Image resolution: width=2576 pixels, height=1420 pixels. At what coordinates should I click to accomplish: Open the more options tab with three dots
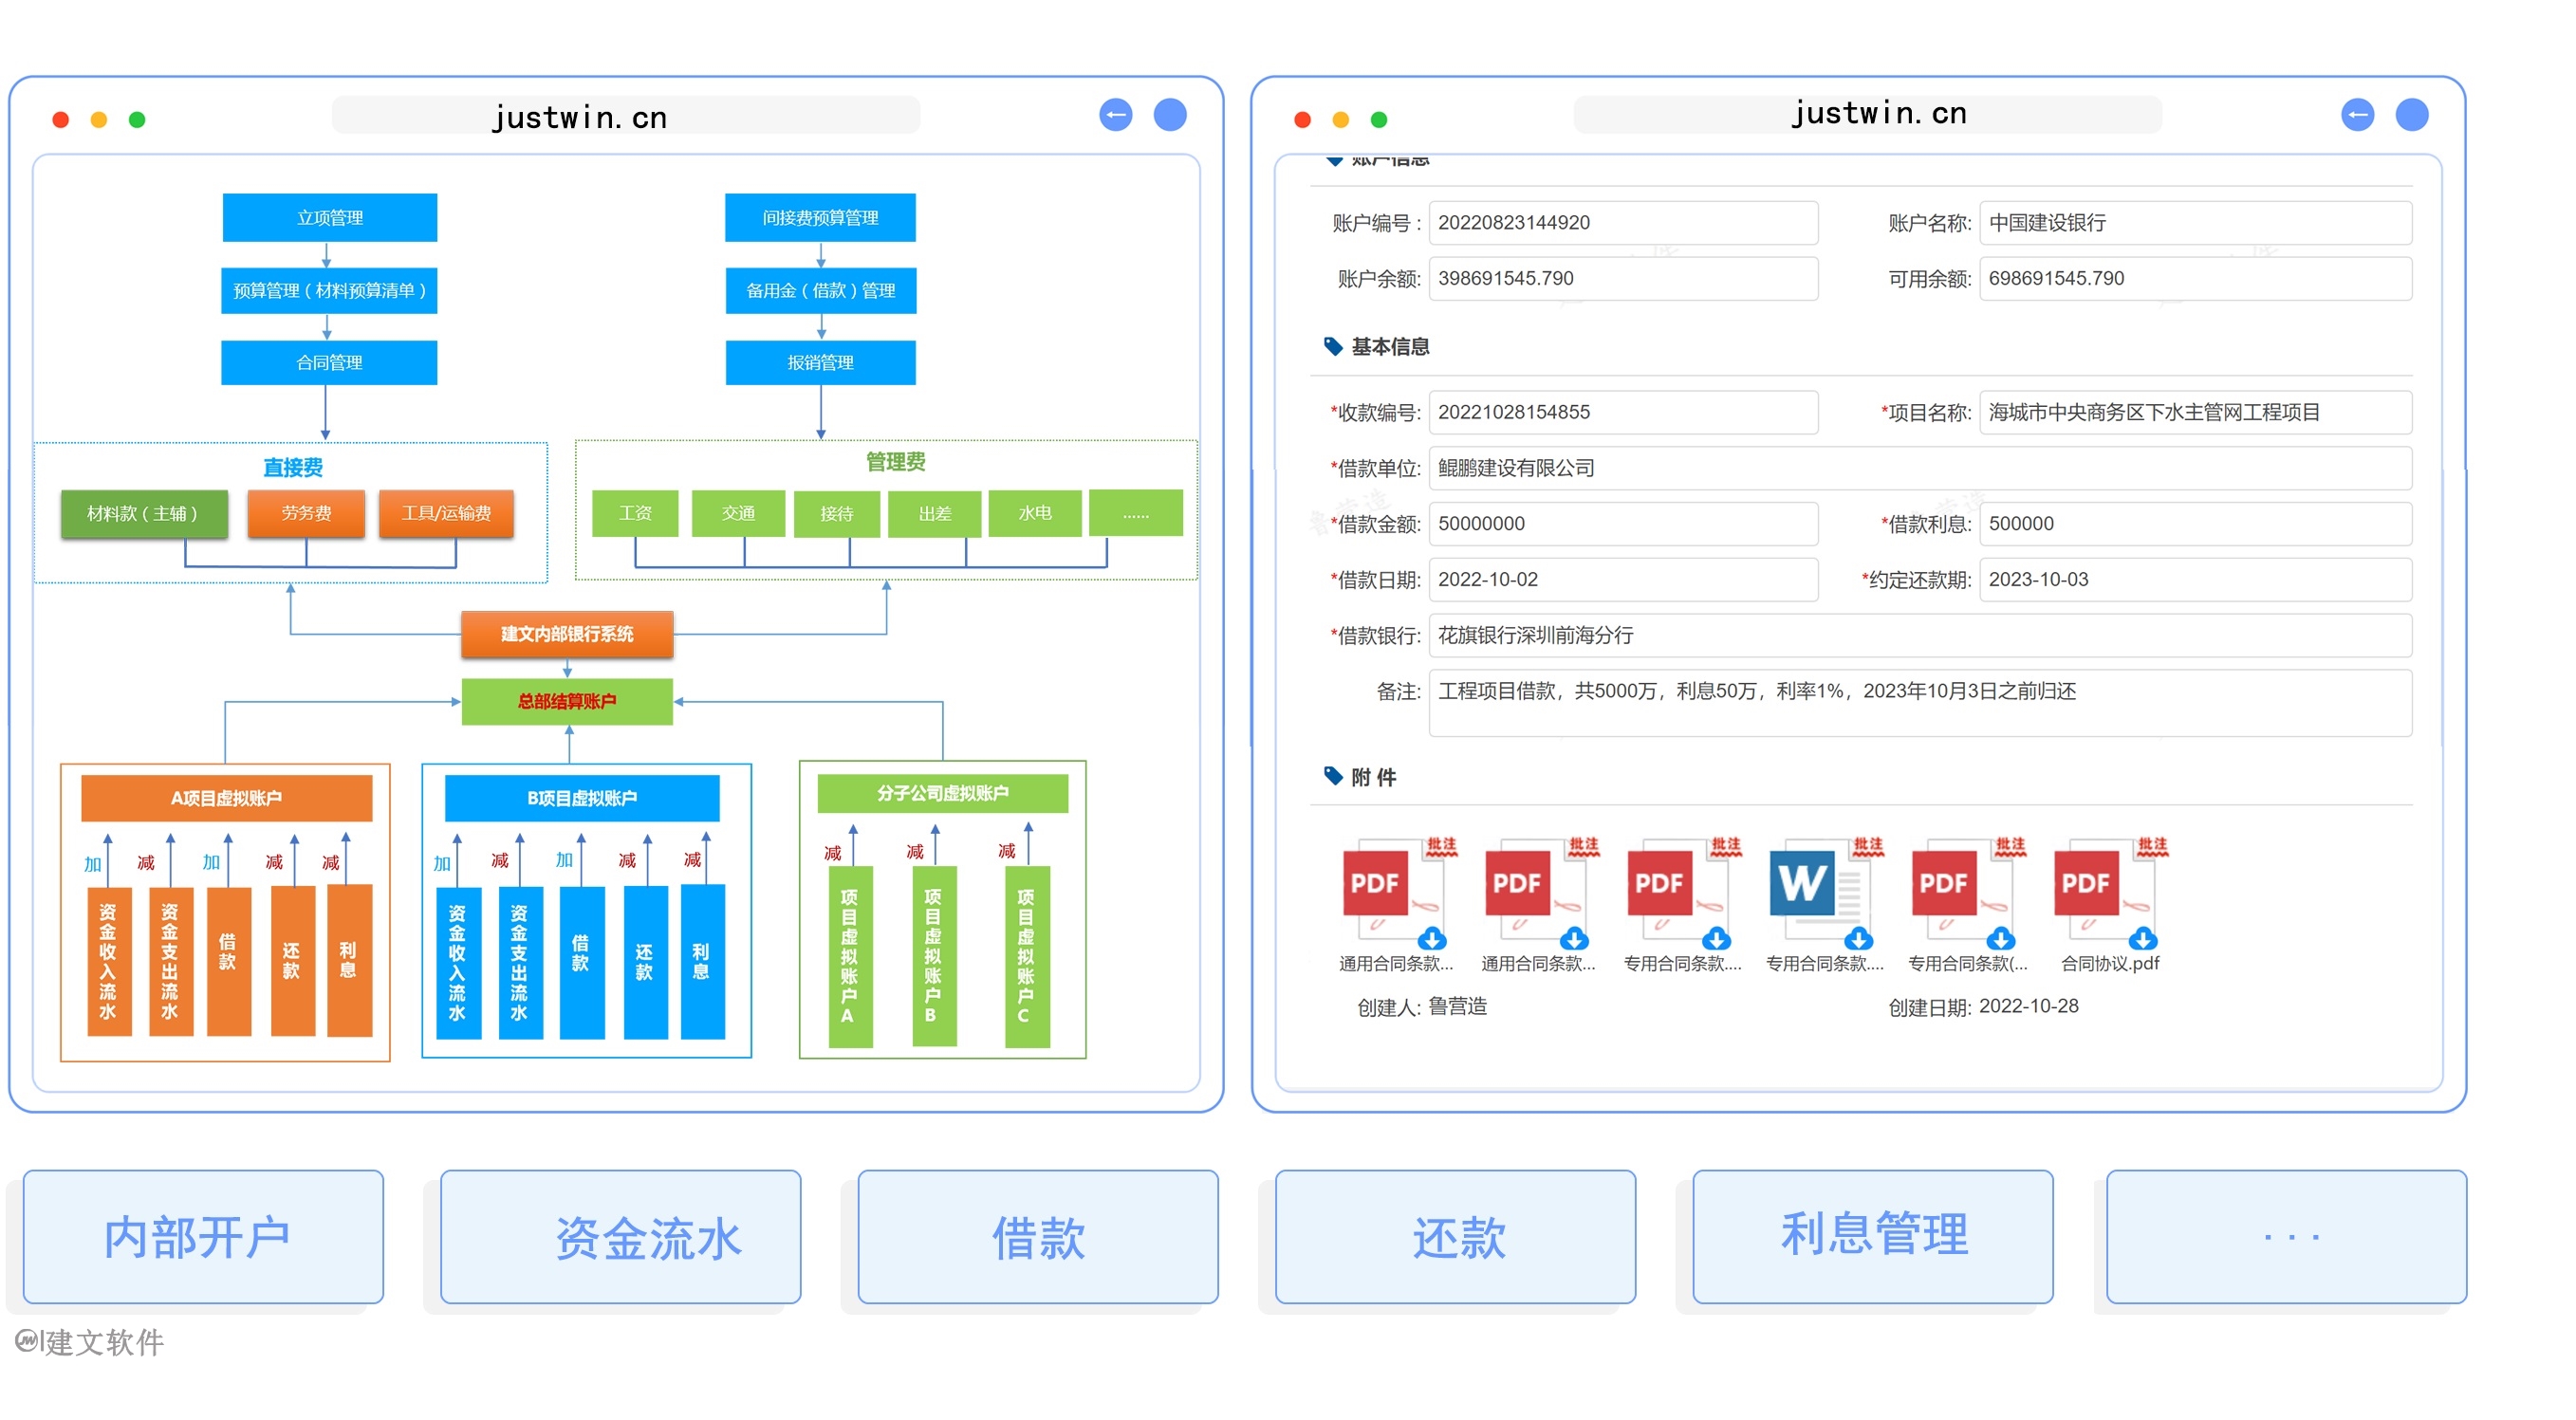click(2286, 1236)
